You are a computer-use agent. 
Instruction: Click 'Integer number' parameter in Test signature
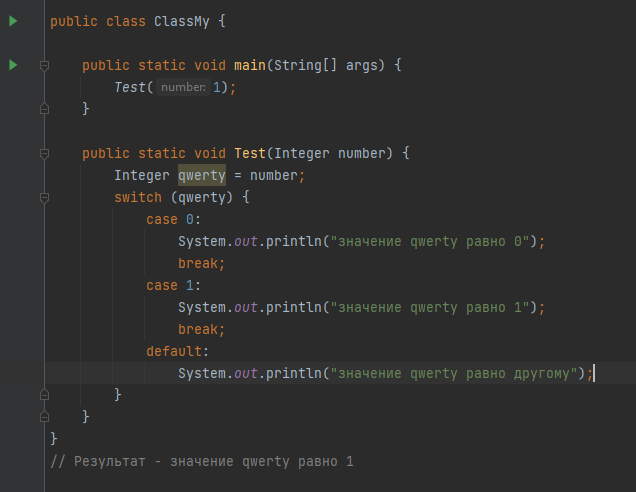coord(329,153)
